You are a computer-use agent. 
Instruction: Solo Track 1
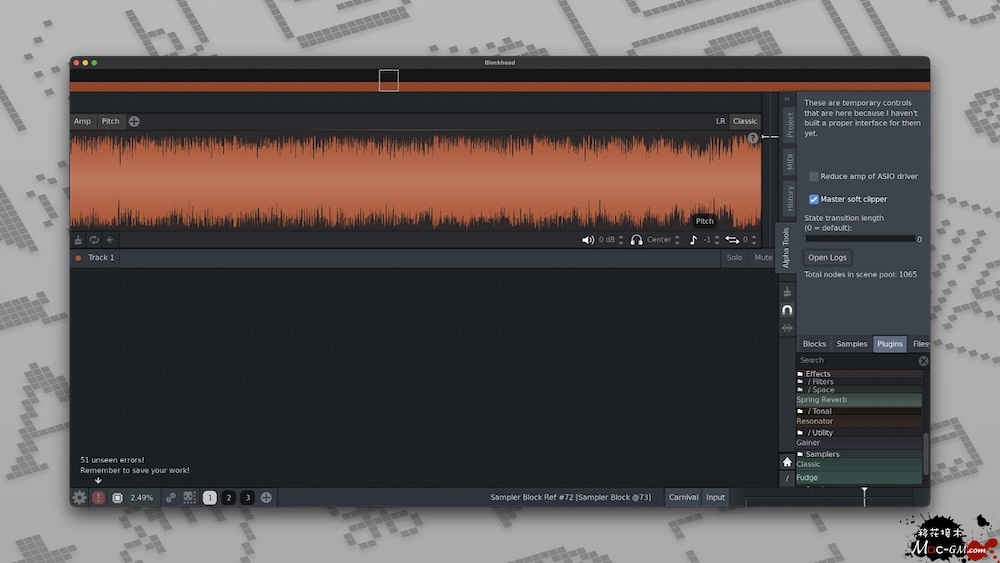pyautogui.click(x=734, y=258)
